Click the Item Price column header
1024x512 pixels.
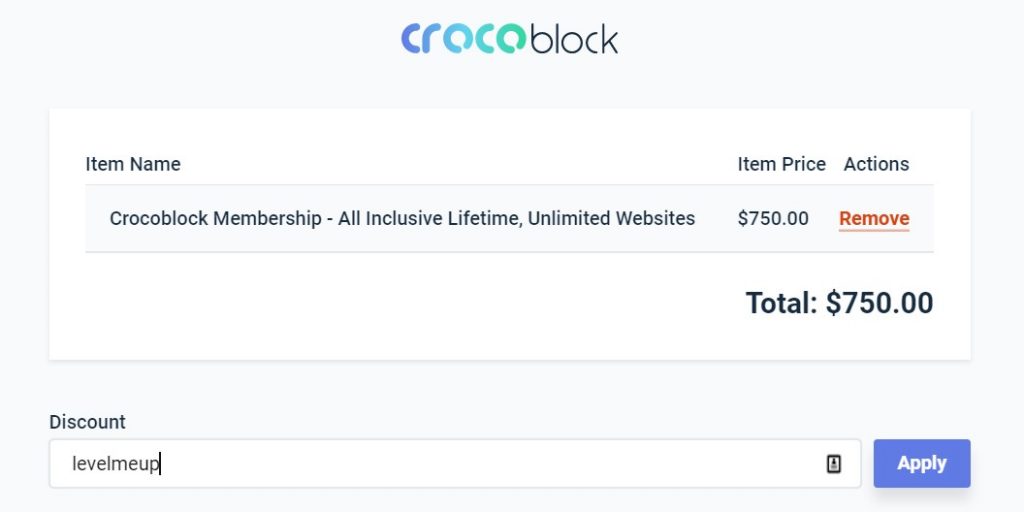point(782,164)
